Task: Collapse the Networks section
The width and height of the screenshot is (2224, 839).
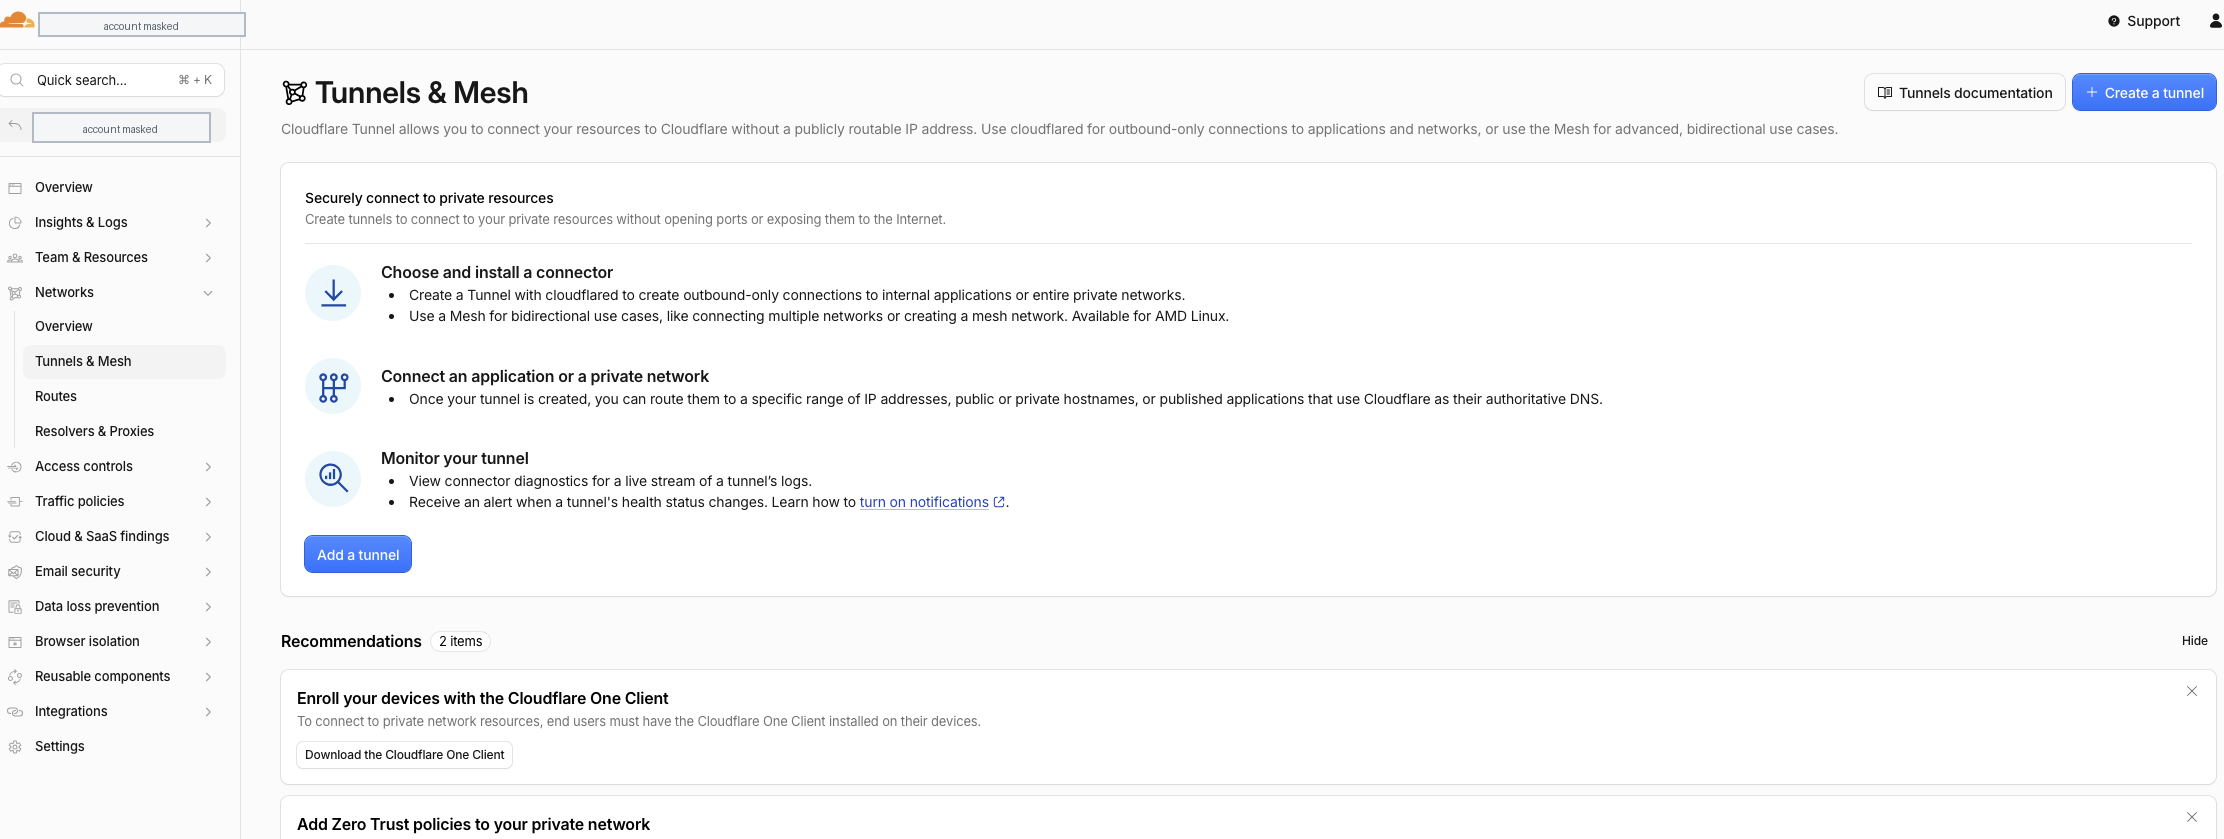Action: coord(208,293)
